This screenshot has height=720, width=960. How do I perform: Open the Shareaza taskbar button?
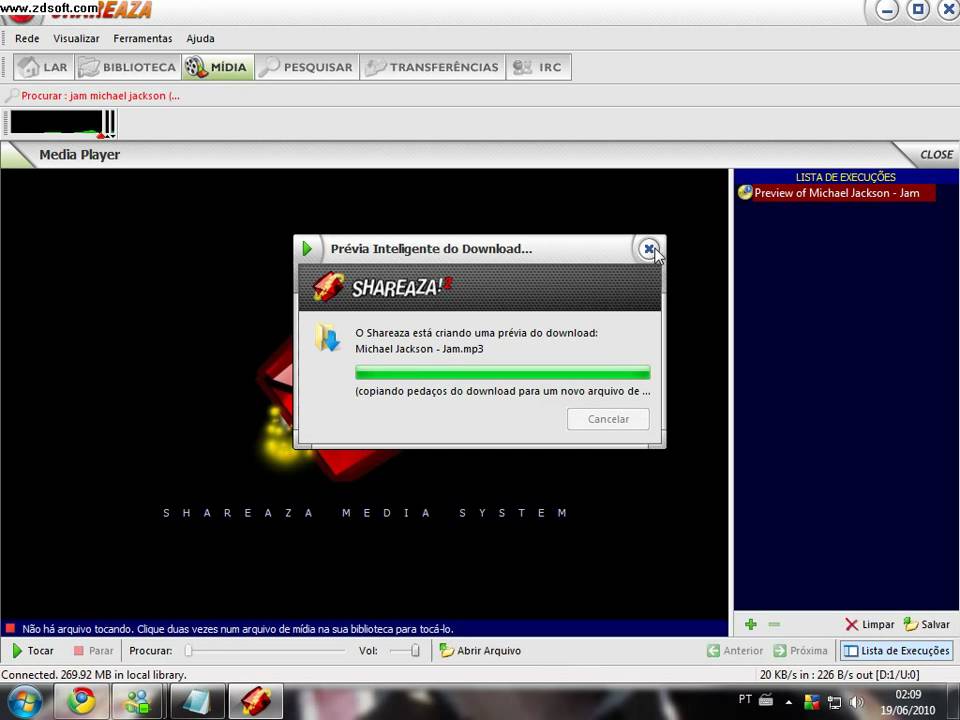pyautogui.click(x=255, y=702)
